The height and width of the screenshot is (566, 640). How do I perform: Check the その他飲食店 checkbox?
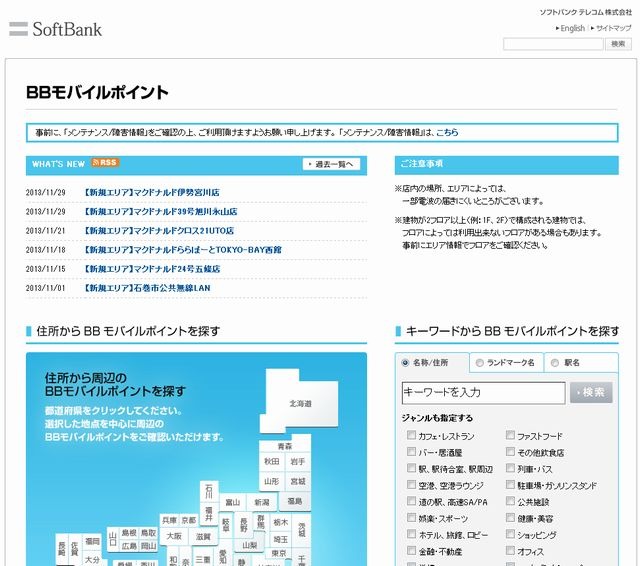(x=510, y=452)
